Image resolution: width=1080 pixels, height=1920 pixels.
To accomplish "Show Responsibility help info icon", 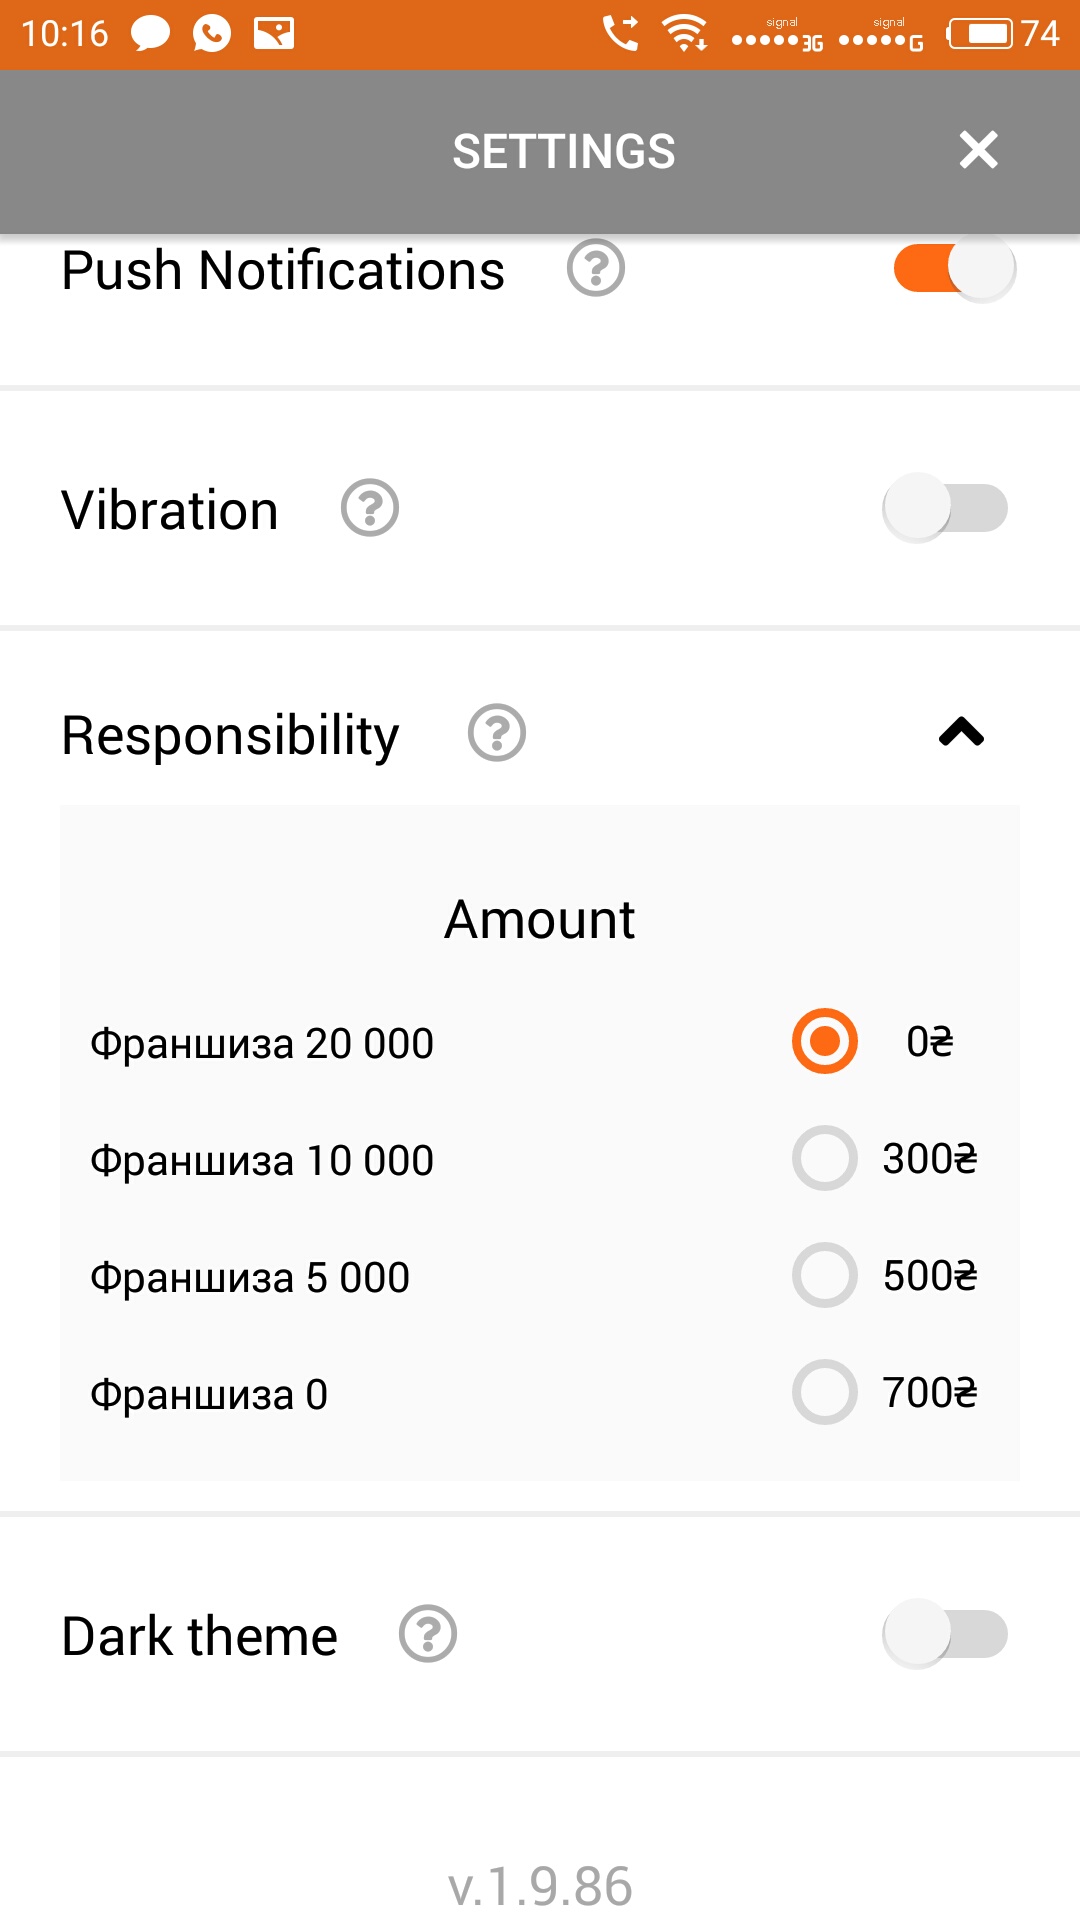I will (x=497, y=733).
